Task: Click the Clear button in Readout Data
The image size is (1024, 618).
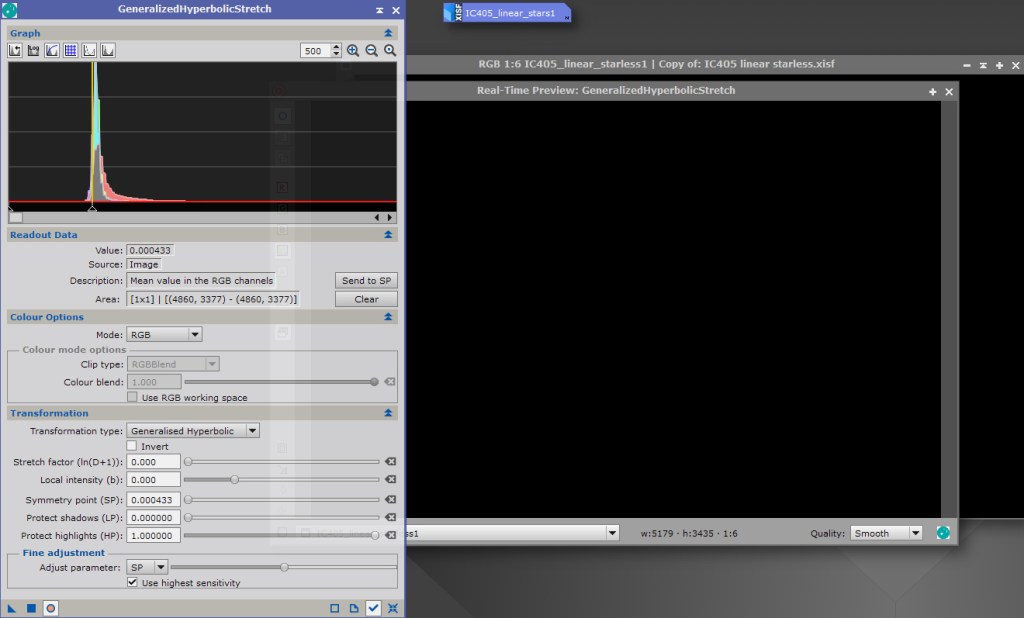Action: 366,299
